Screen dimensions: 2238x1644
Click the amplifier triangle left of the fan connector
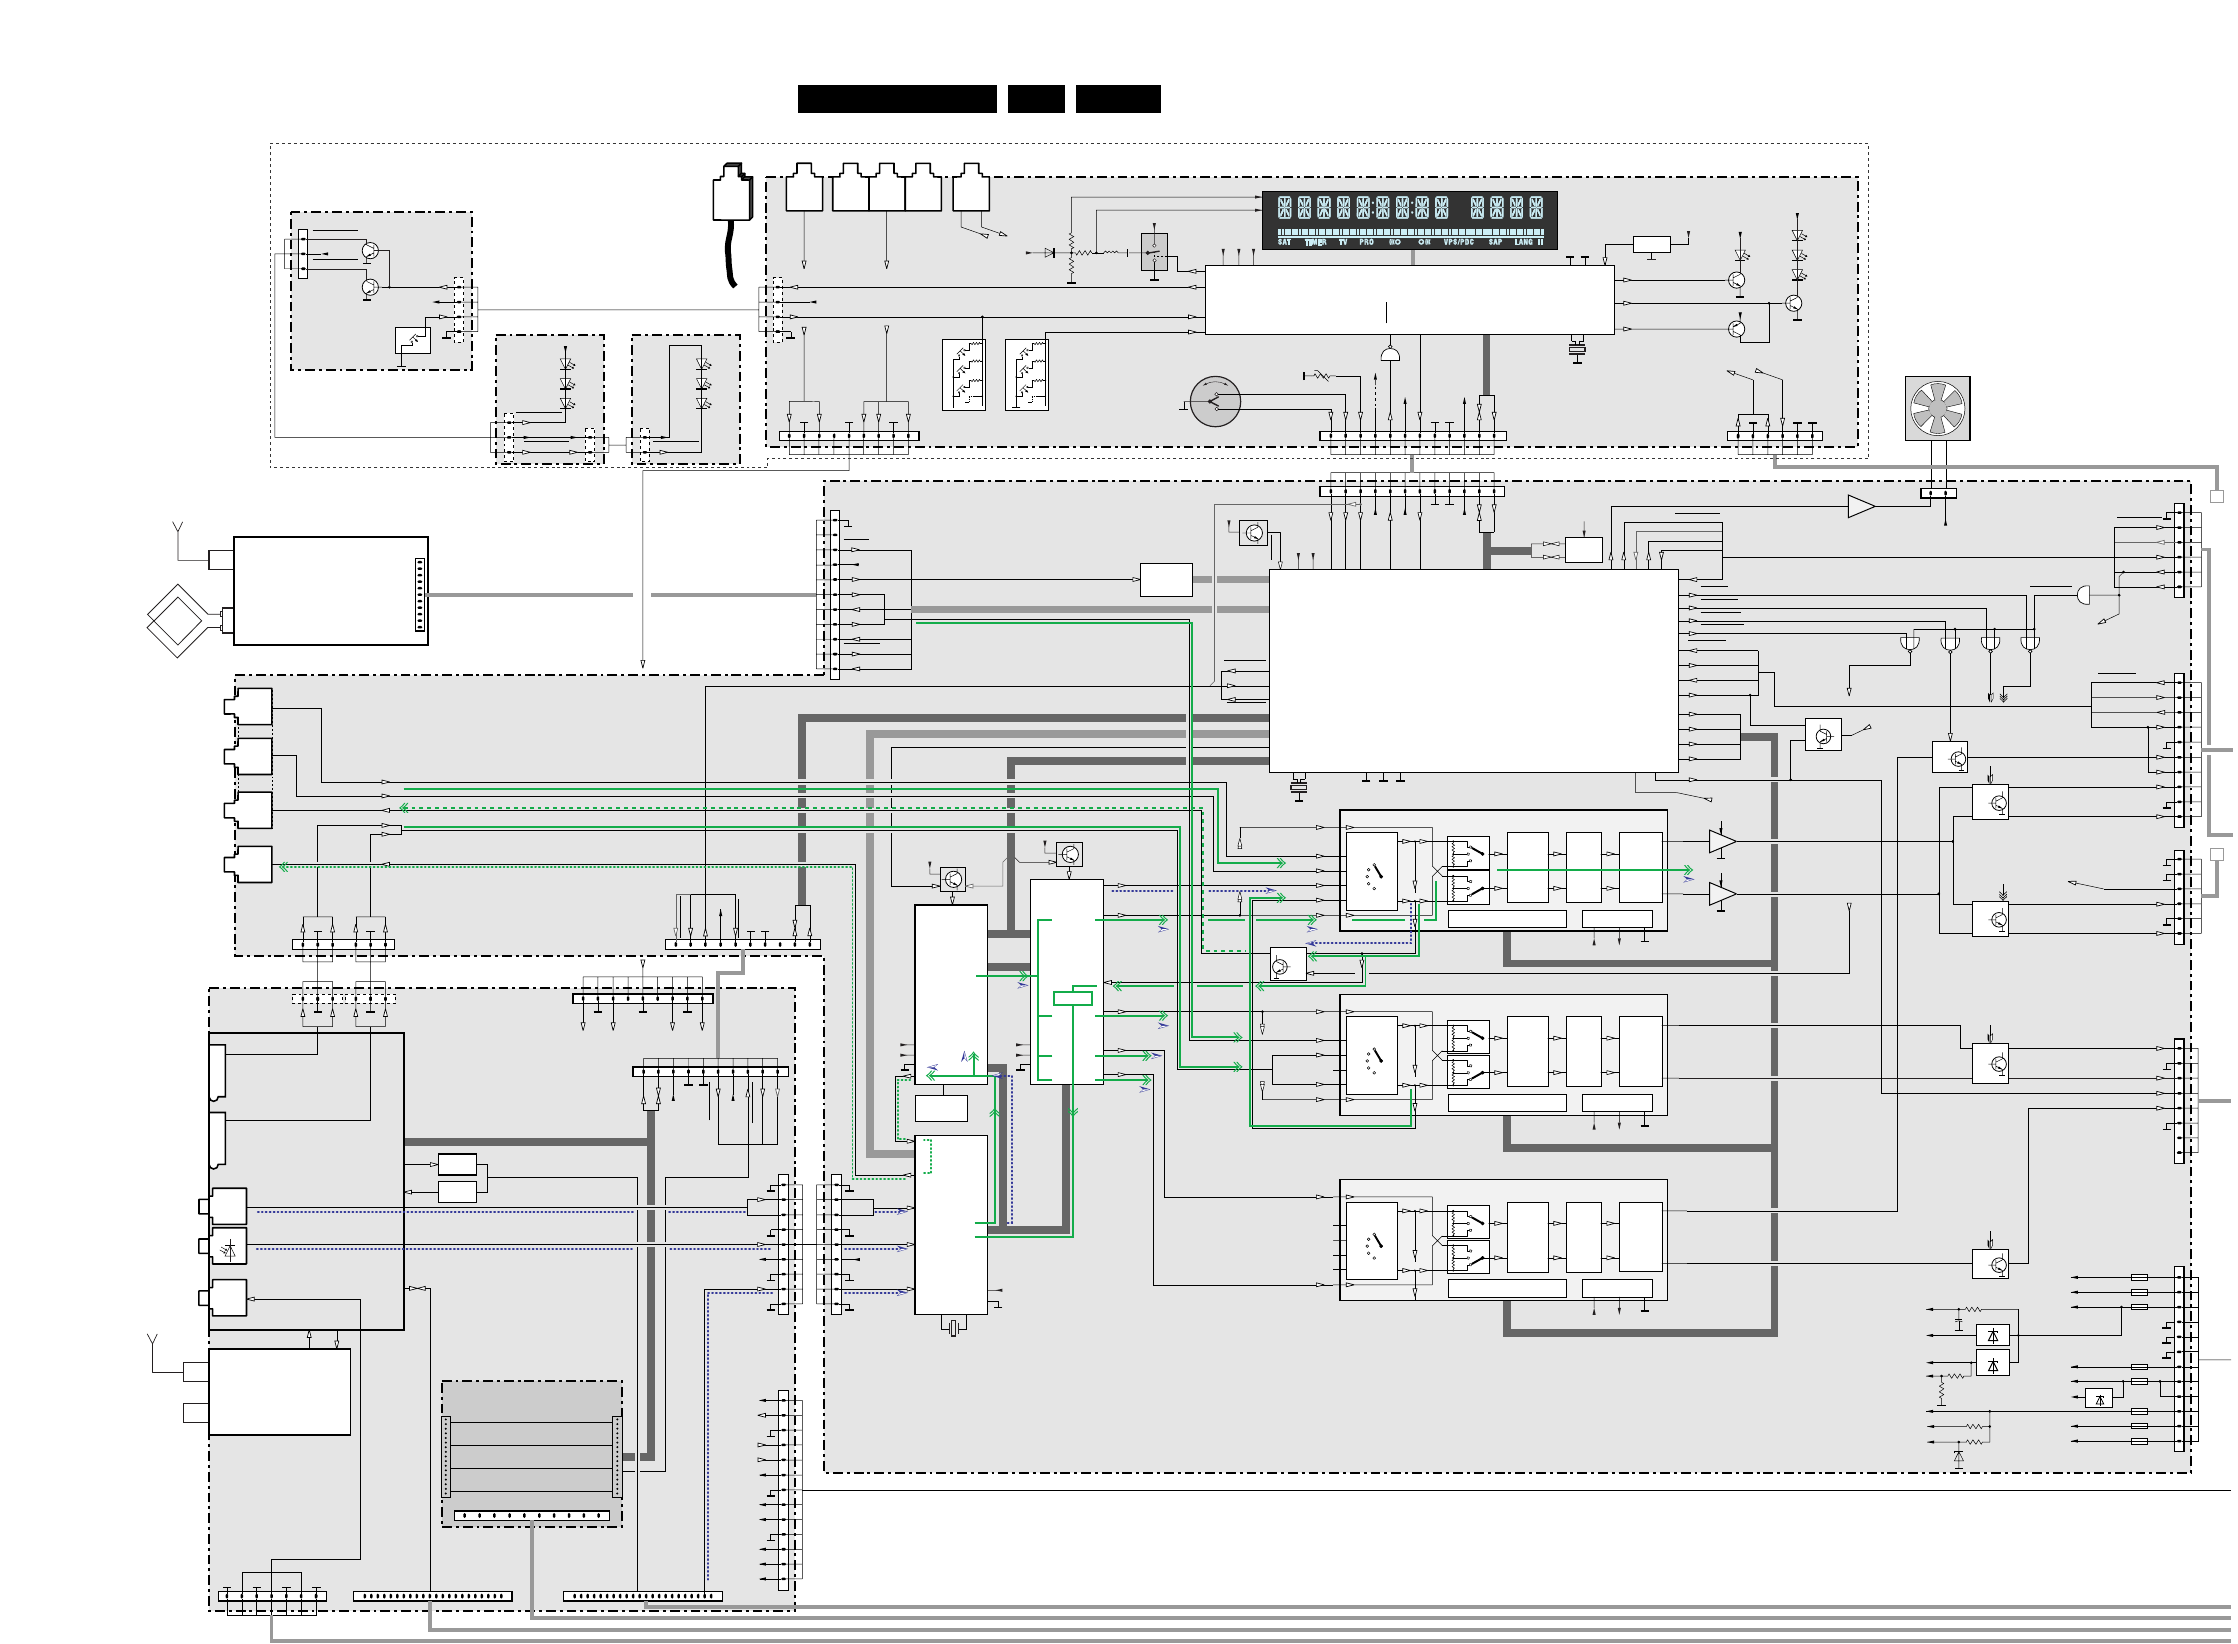(x=1861, y=507)
